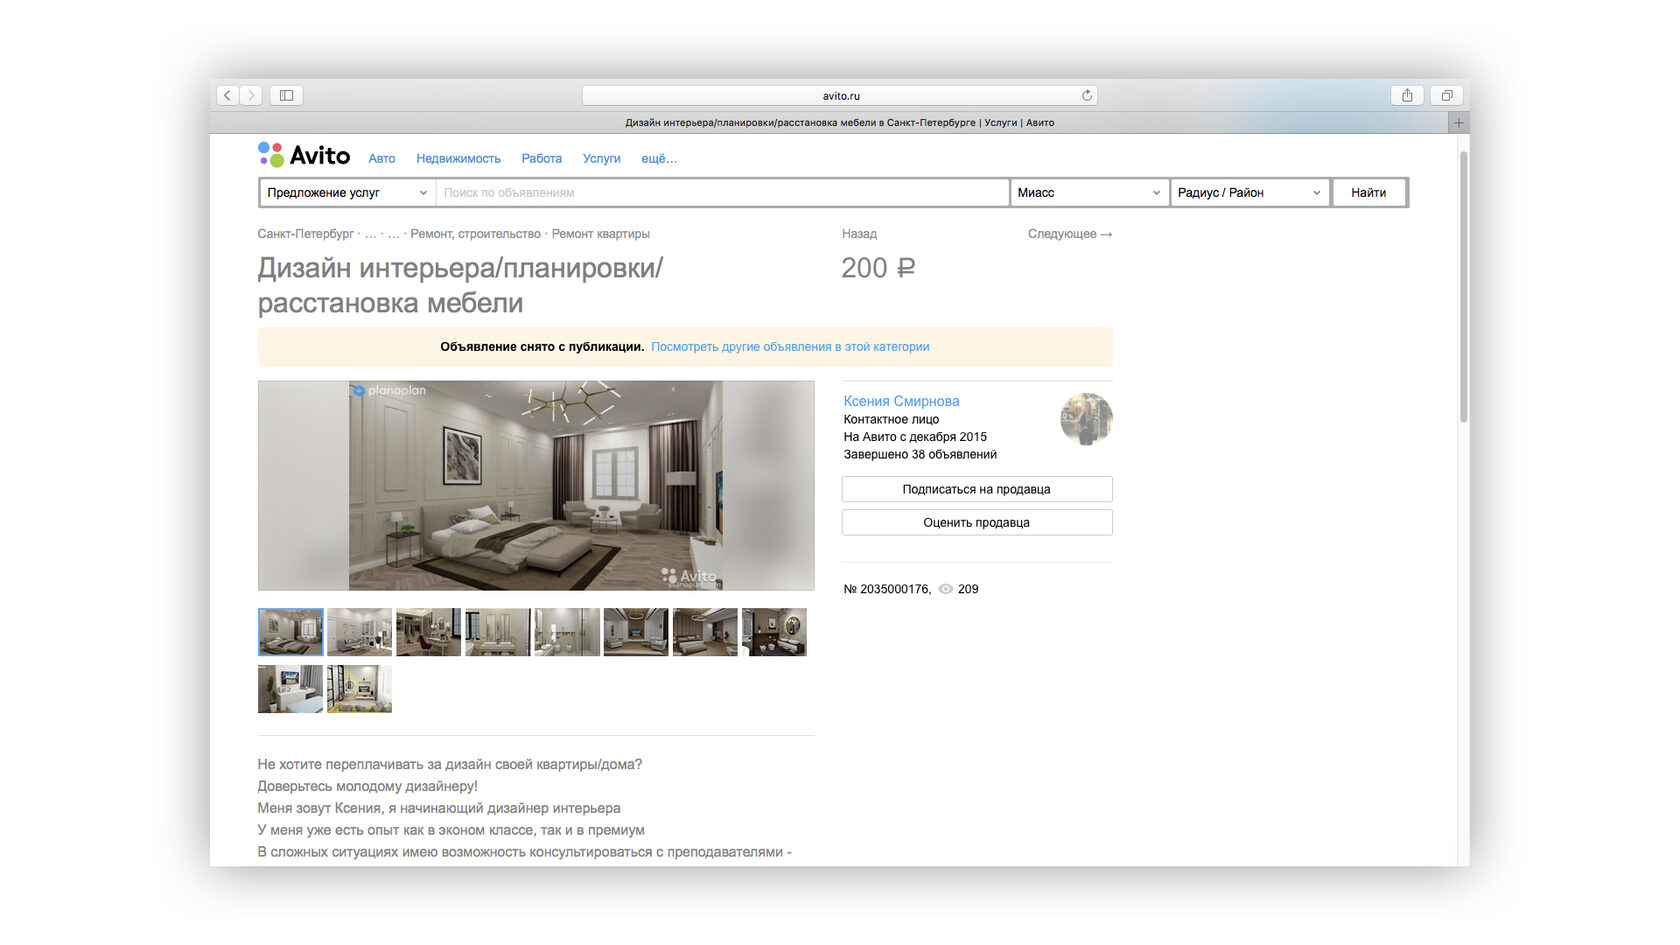Image resolution: width=1680 pixels, height=945 pixels.
Task: Click the Safari tab title bar
Action: coord(840,123)
